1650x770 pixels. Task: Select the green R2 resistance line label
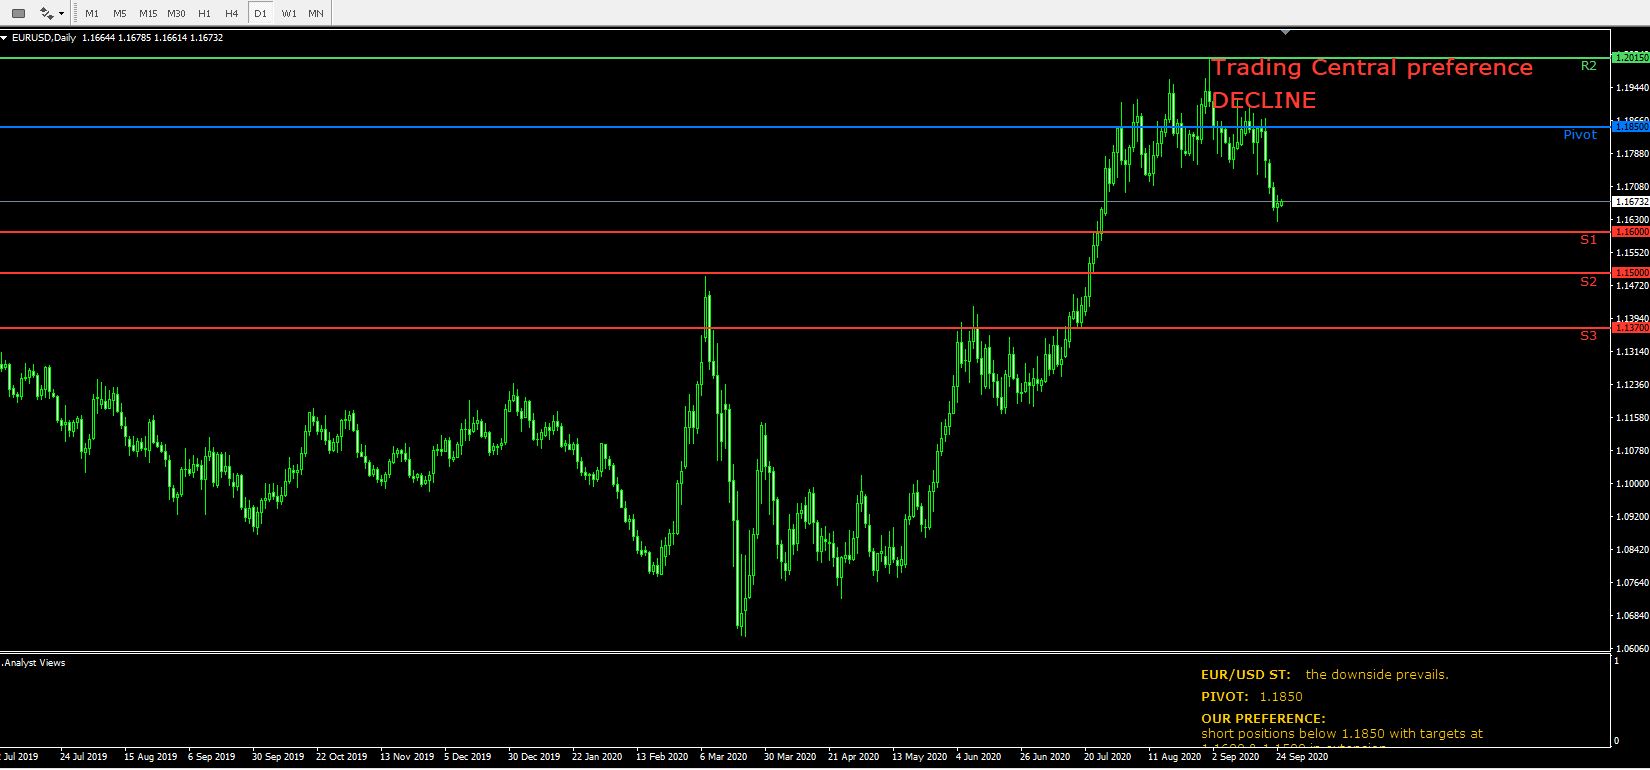click(x=1588, y=66)
